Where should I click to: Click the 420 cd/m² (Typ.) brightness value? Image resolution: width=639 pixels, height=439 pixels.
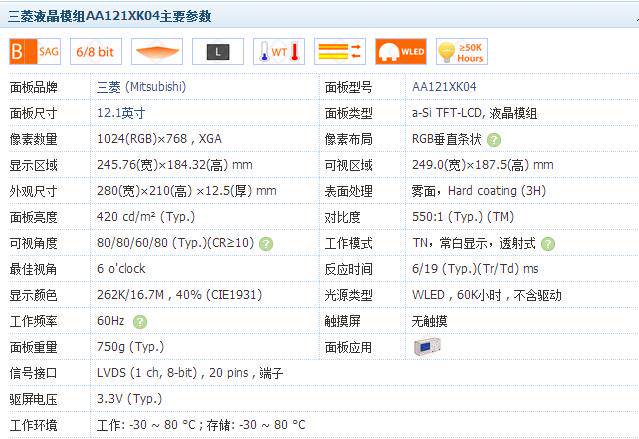coord(146,217)
